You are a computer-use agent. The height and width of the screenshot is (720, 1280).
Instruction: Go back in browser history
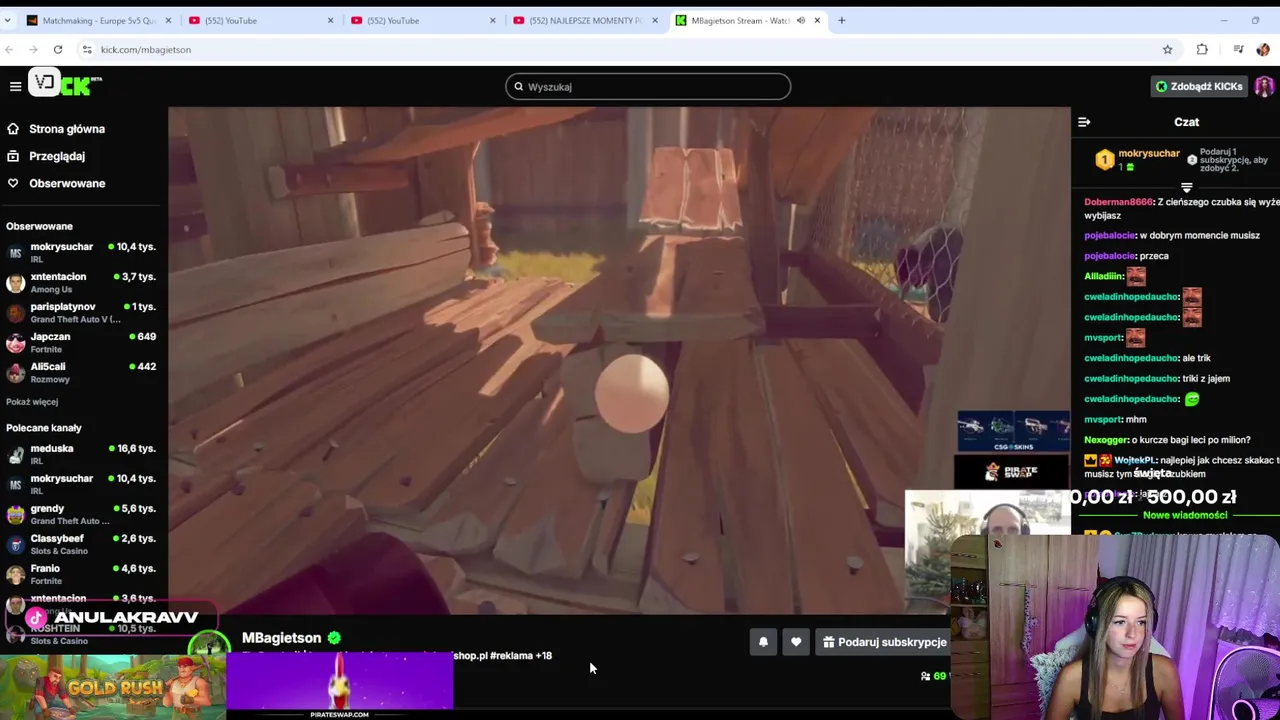click(x=10, y=49)
